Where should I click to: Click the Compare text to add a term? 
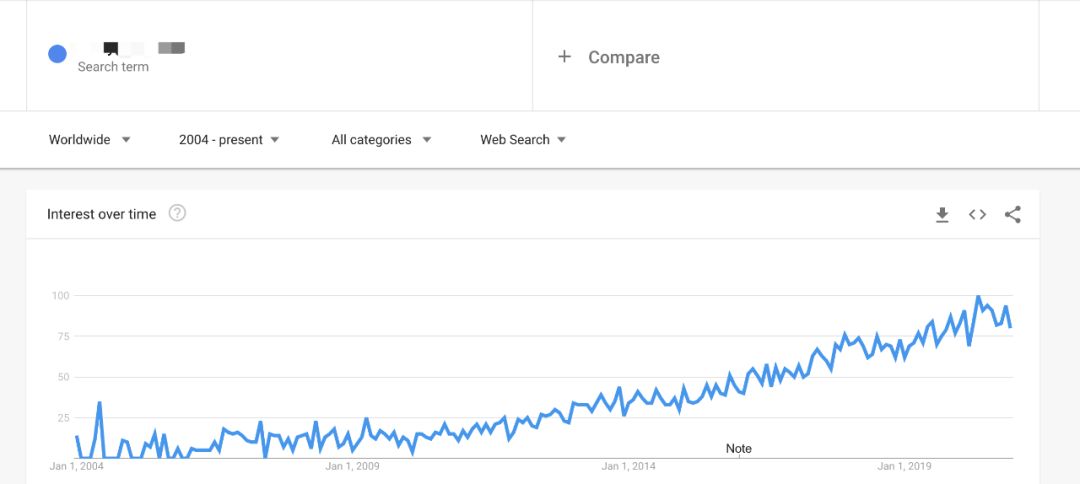point(624,57)
